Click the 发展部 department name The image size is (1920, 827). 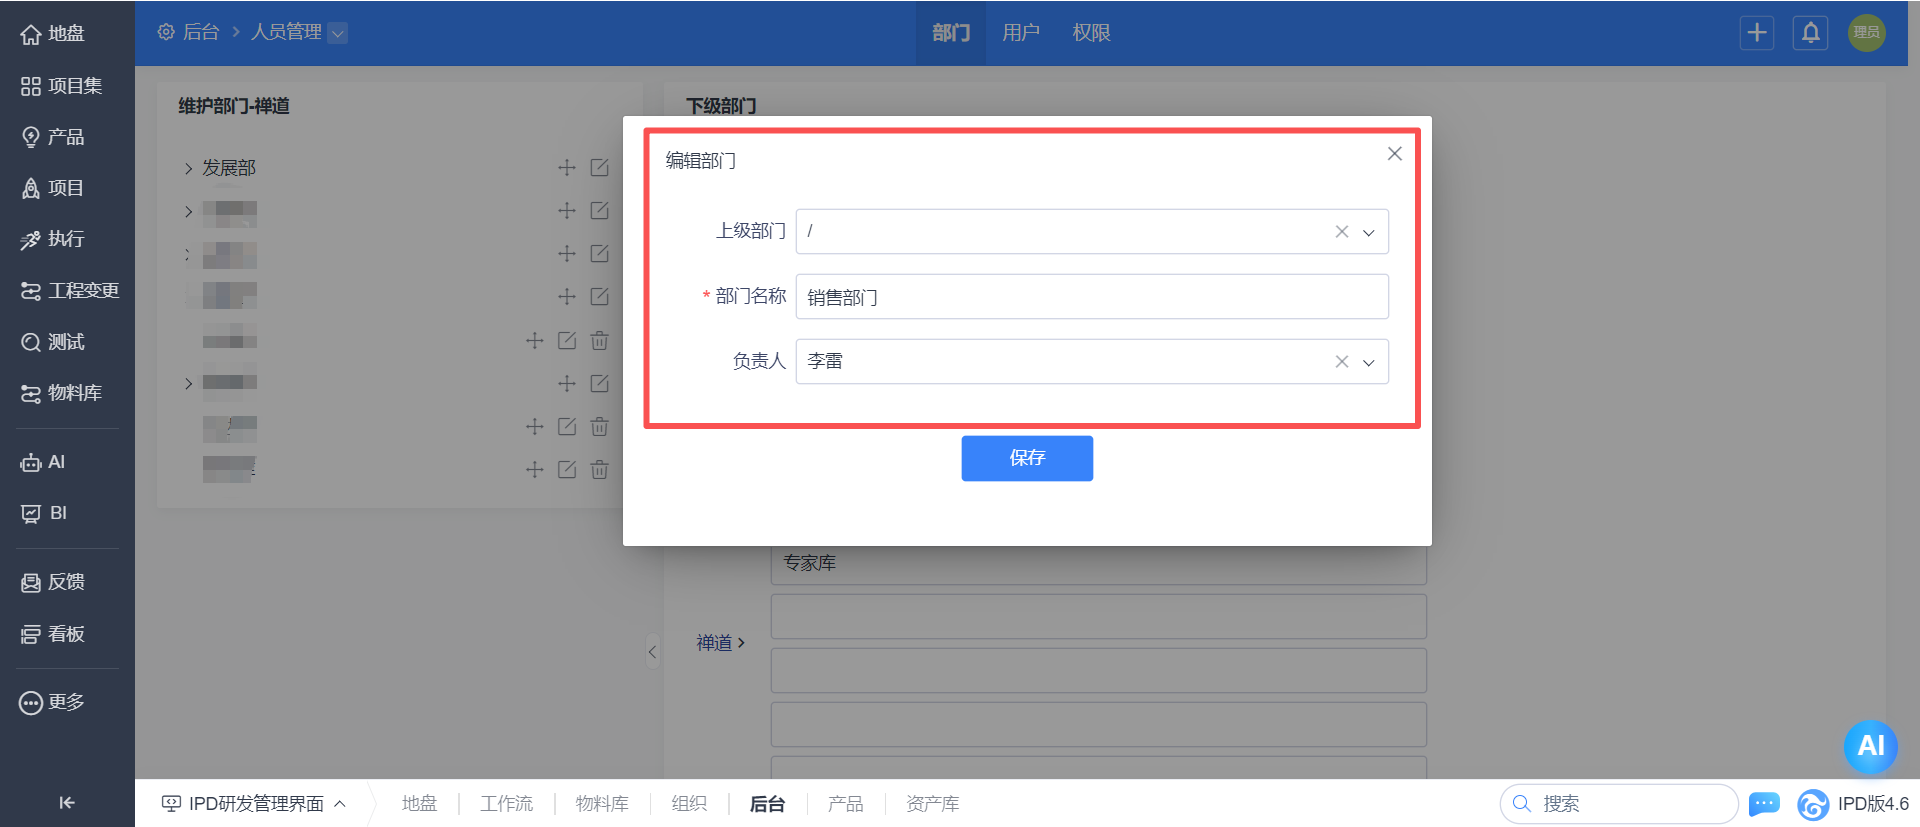click(x=229, y=168)
